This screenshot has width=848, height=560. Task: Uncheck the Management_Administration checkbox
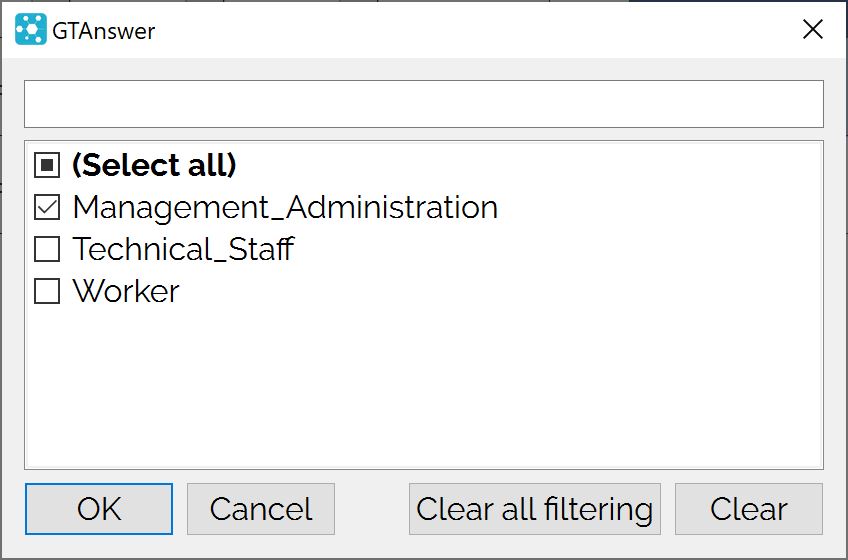[x=47, y=207]
